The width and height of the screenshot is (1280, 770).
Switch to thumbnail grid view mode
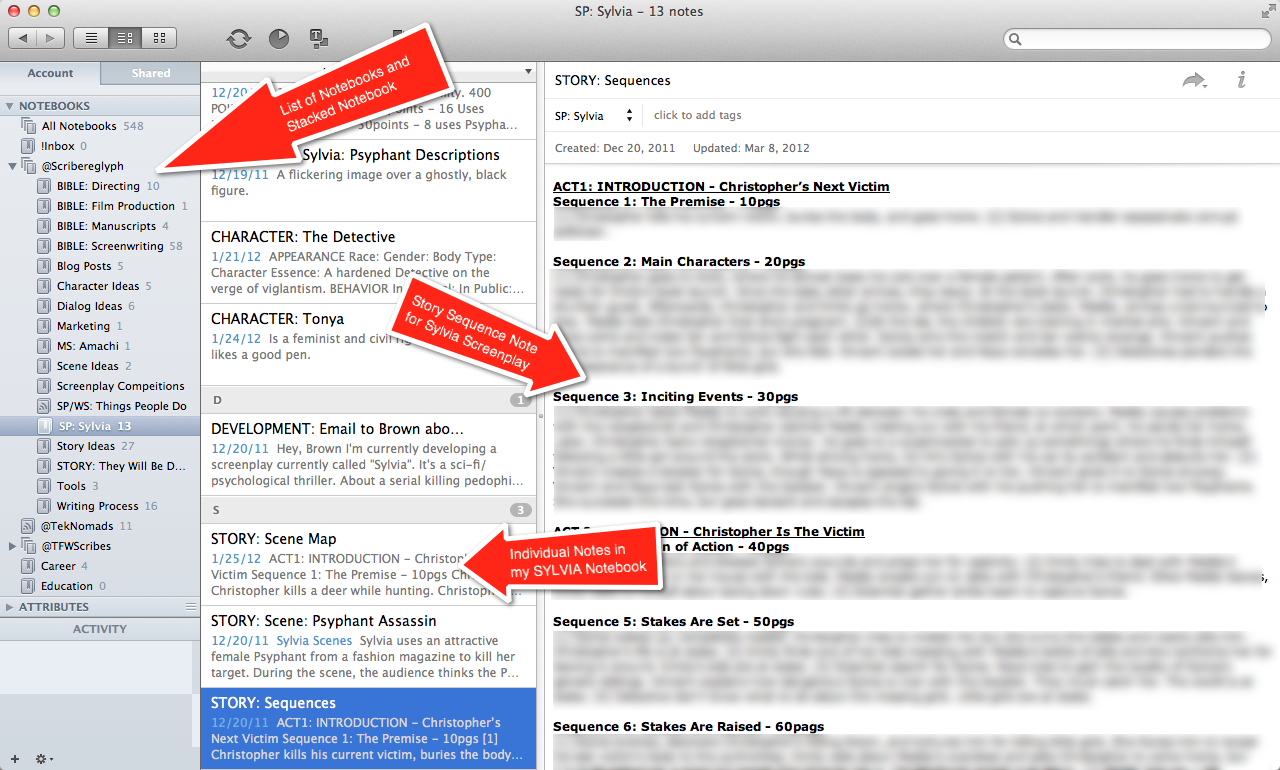pos(158,38)
